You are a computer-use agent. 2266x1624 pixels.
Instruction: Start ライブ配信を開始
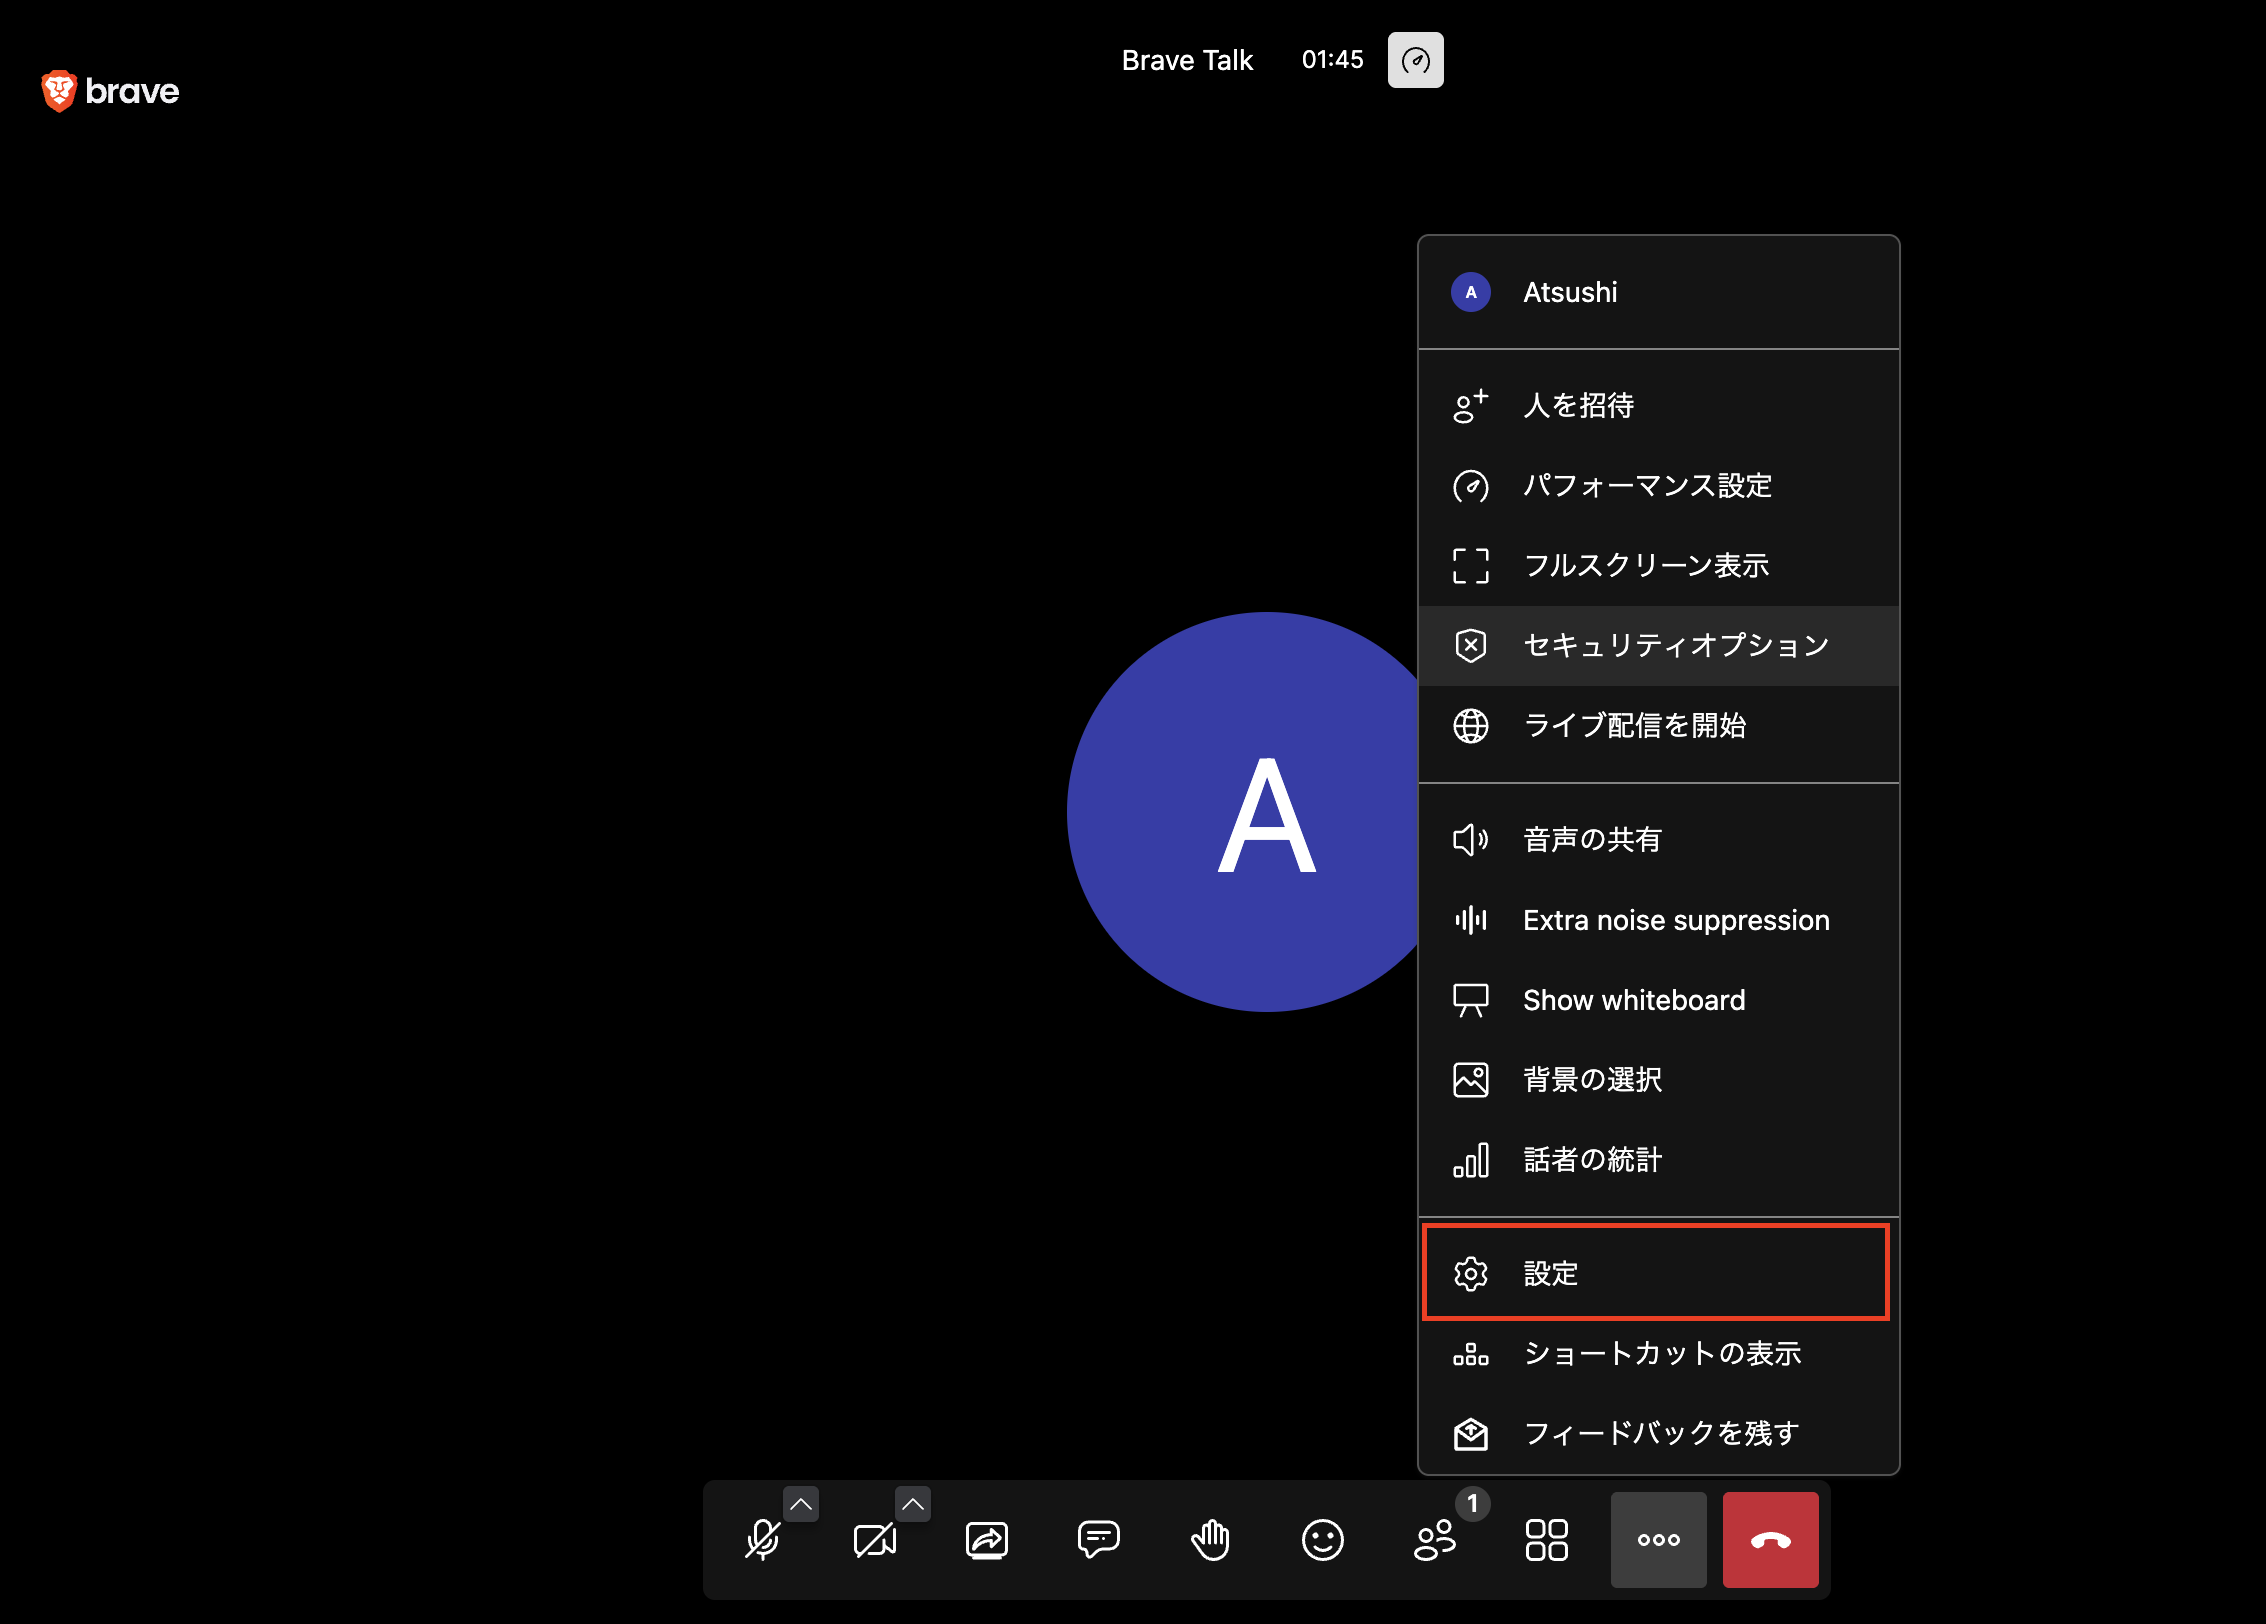click(x=1659, y=726)
